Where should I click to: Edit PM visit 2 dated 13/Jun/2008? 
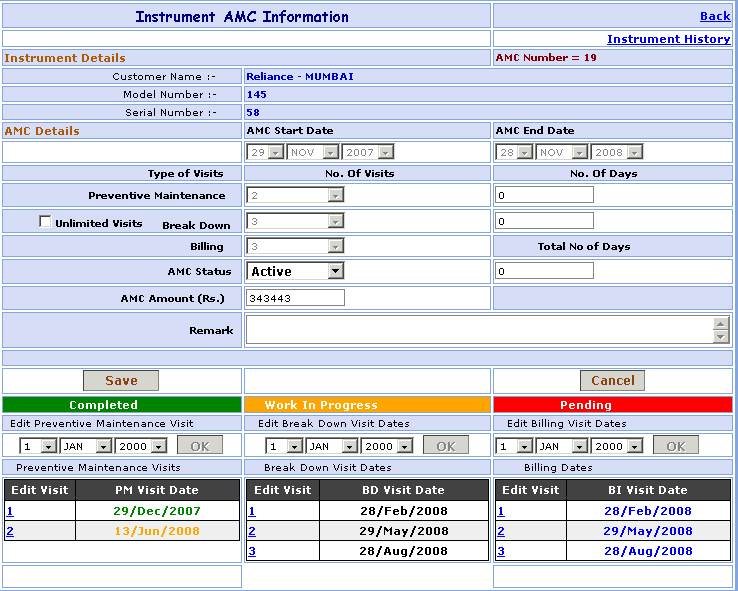click(x=10, y=531)
